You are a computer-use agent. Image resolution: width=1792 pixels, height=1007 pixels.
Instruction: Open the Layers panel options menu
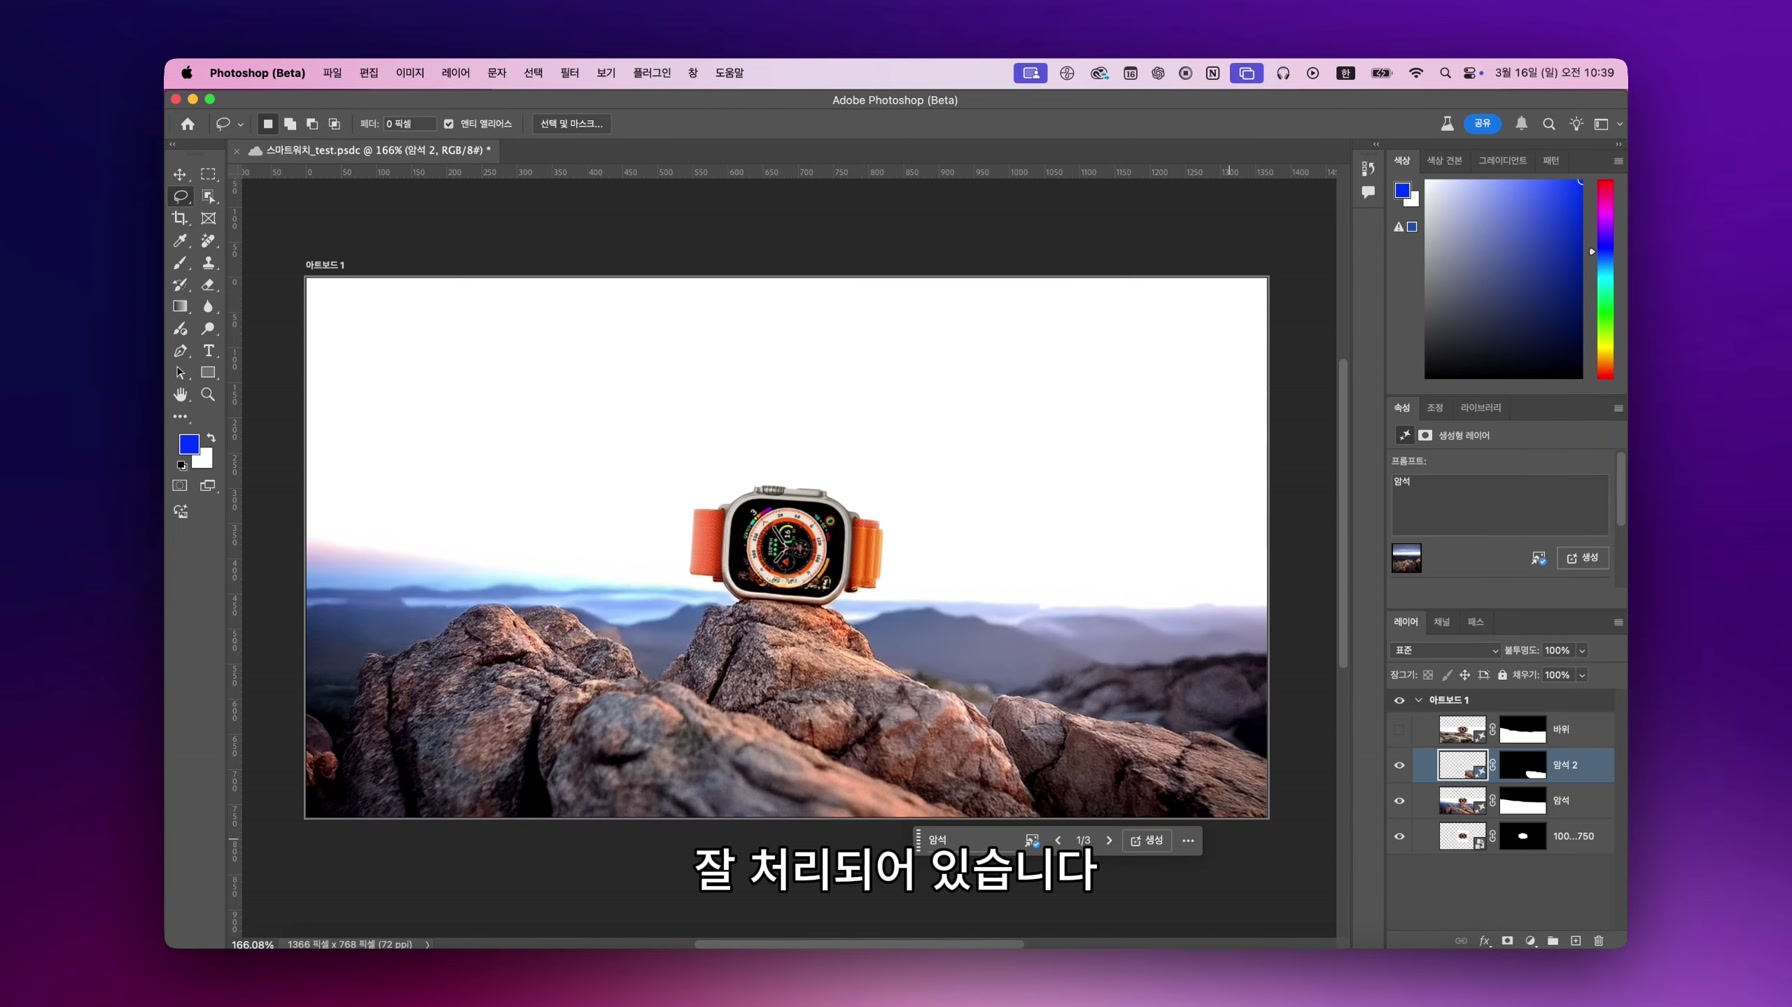pyautogui.click(x=1618, y=622)
